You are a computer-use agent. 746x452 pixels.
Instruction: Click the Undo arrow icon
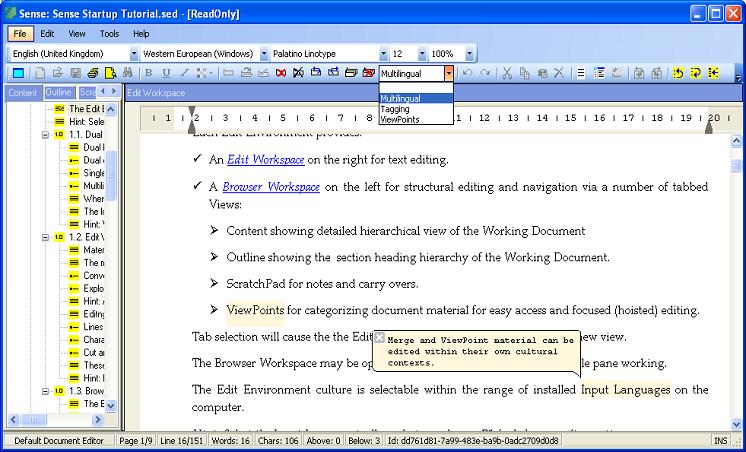coord(468,73)
